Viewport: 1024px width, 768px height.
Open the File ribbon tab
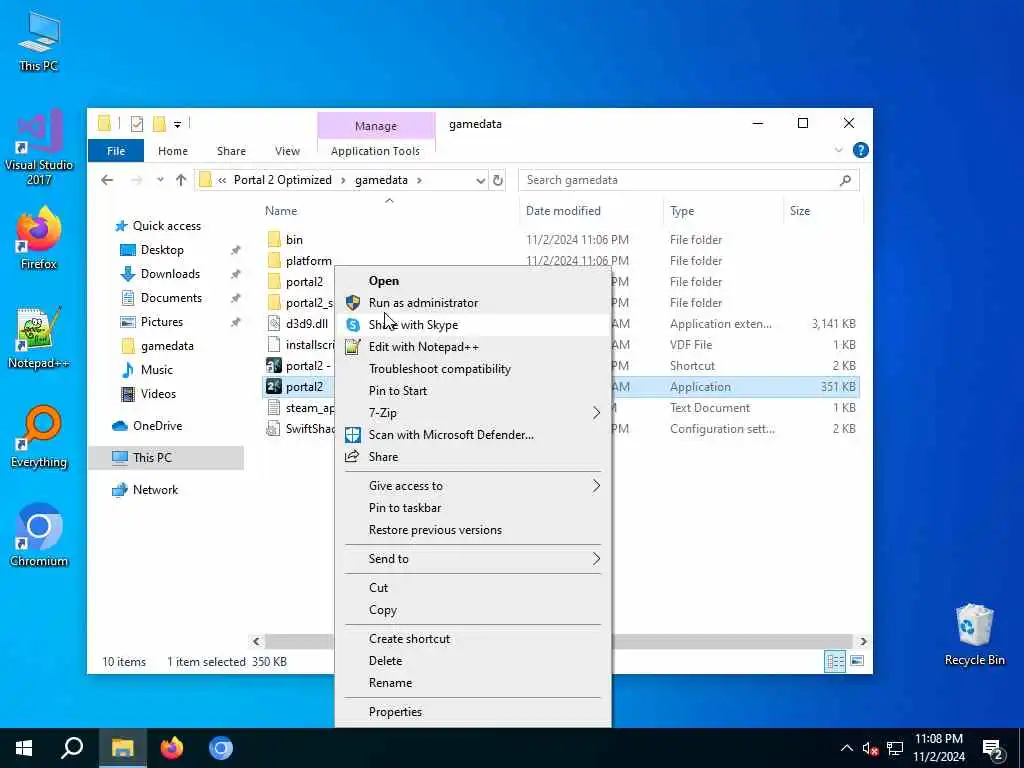(x=116, y=151)
